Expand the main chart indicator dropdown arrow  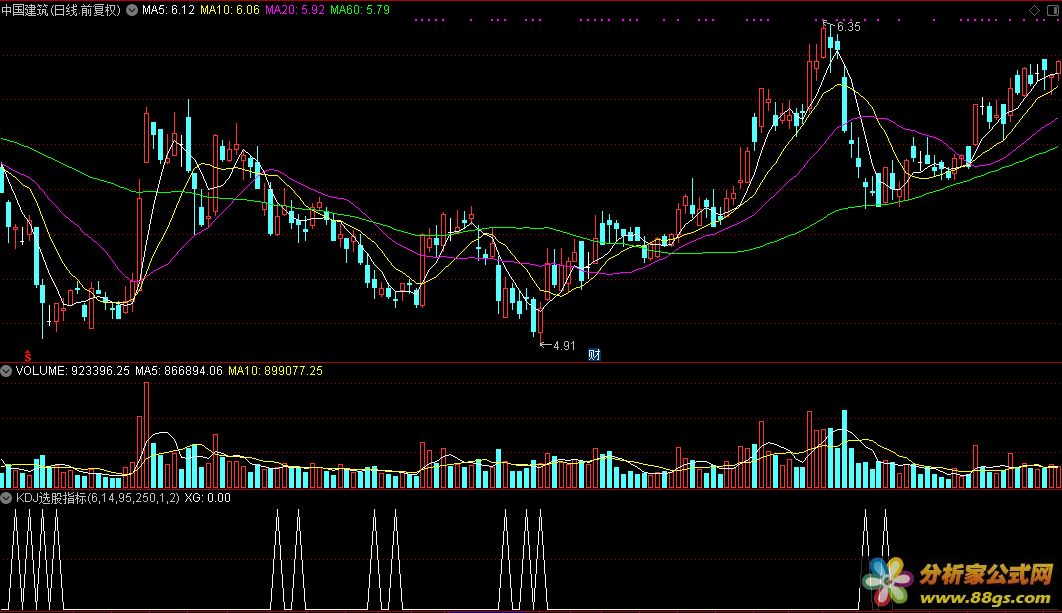[x=132, y=10]
